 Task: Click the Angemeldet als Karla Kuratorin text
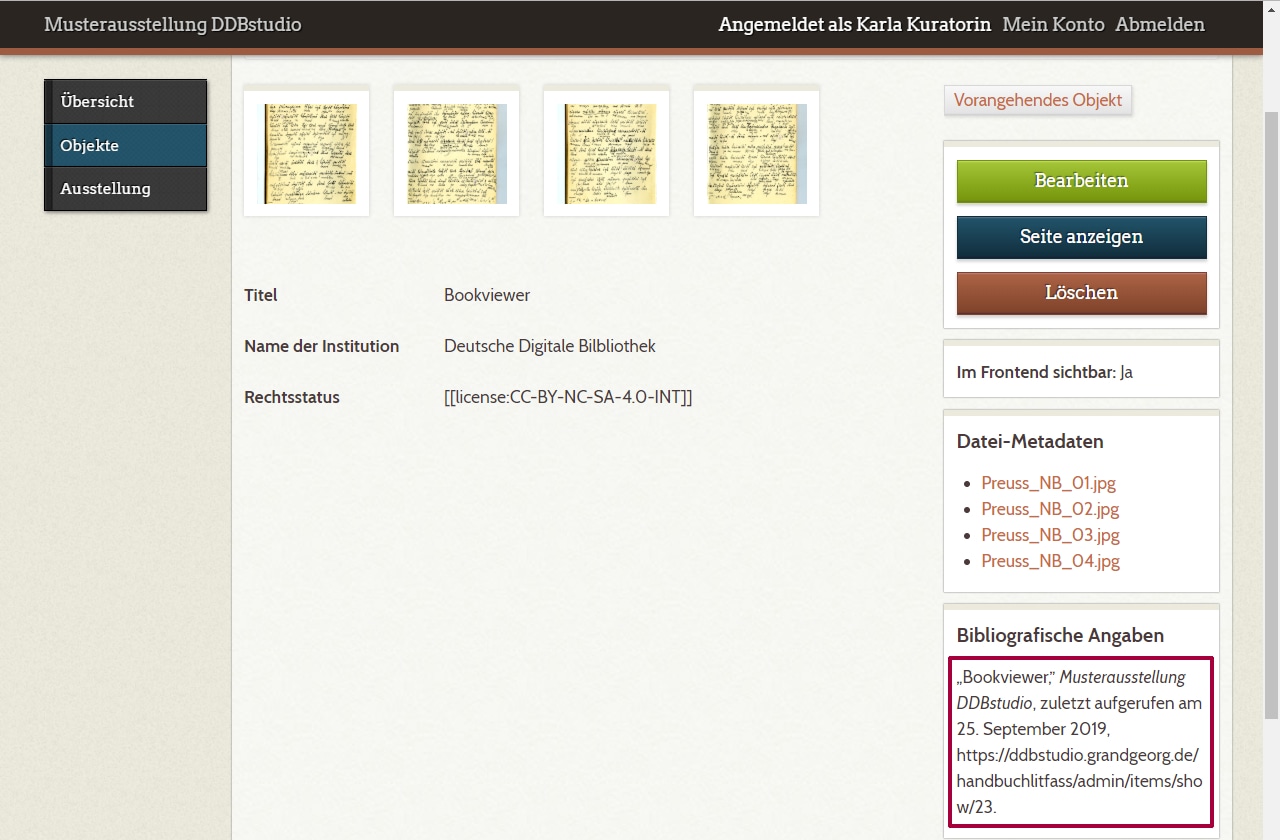pyautogui.click(x=854, y=25)
